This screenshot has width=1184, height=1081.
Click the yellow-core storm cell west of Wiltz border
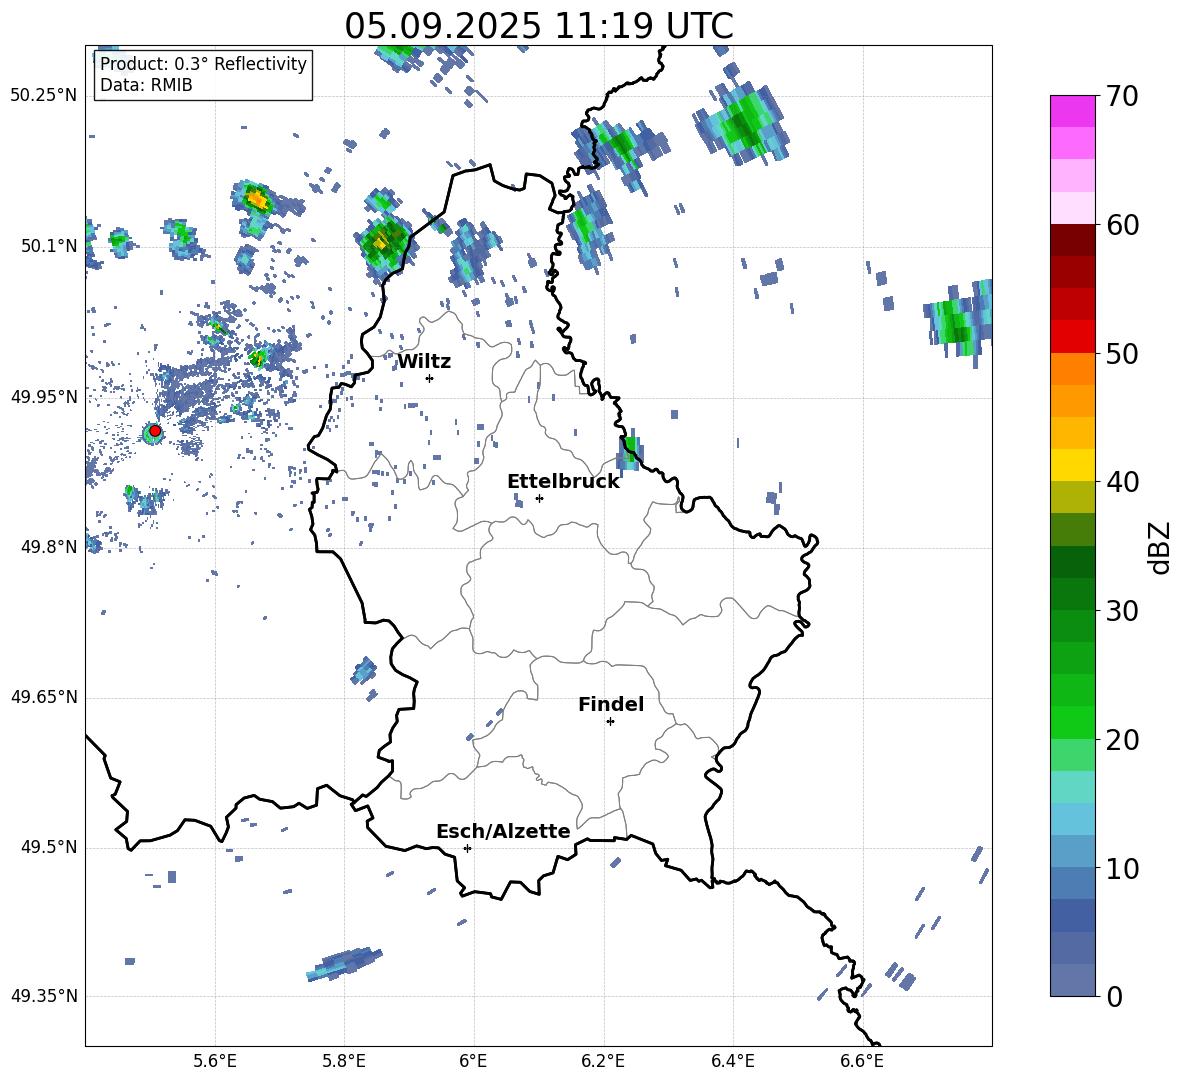(385, 243)
